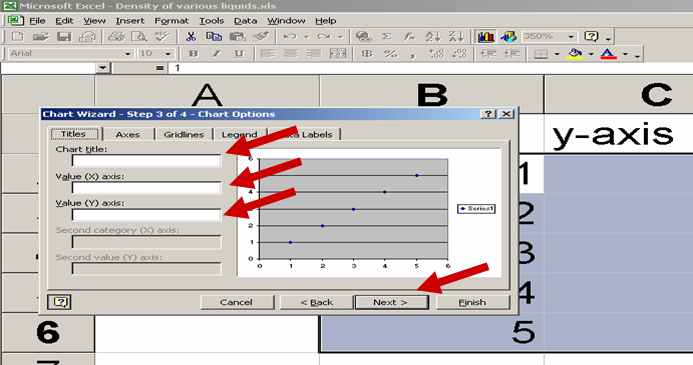
Task: Switch to the Gridlines tab
Action: tap(184, 134)
